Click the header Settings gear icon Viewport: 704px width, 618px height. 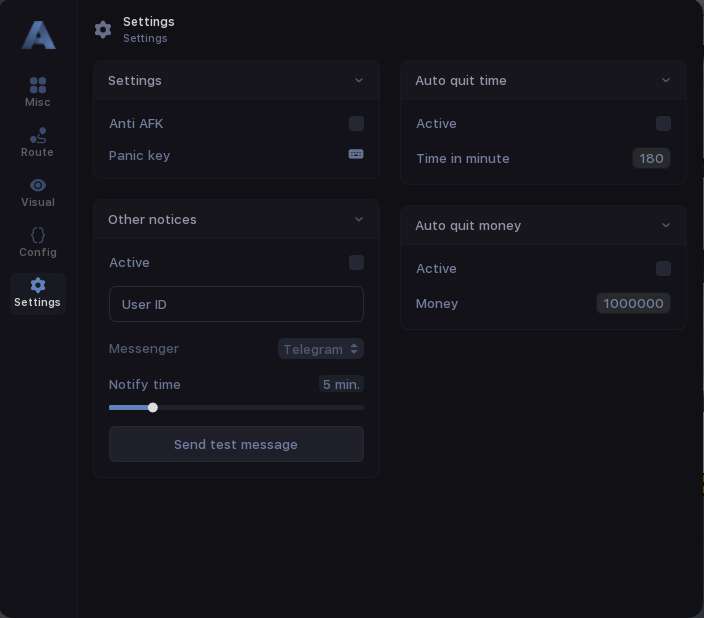pos(103,30)
